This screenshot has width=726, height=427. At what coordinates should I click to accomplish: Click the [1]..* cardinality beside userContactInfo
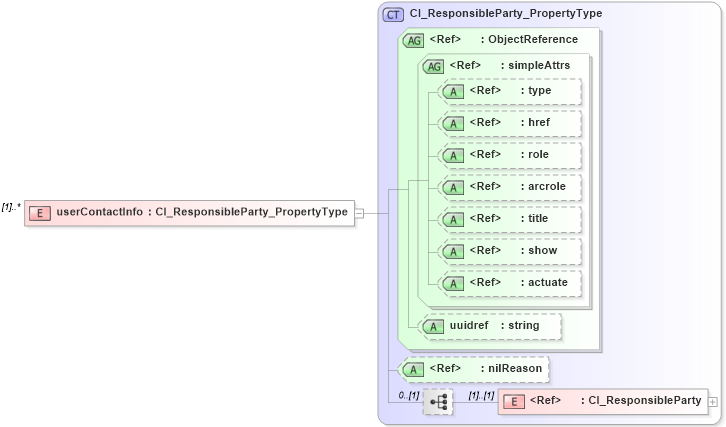pyautogui.click(x=11, y=207)
